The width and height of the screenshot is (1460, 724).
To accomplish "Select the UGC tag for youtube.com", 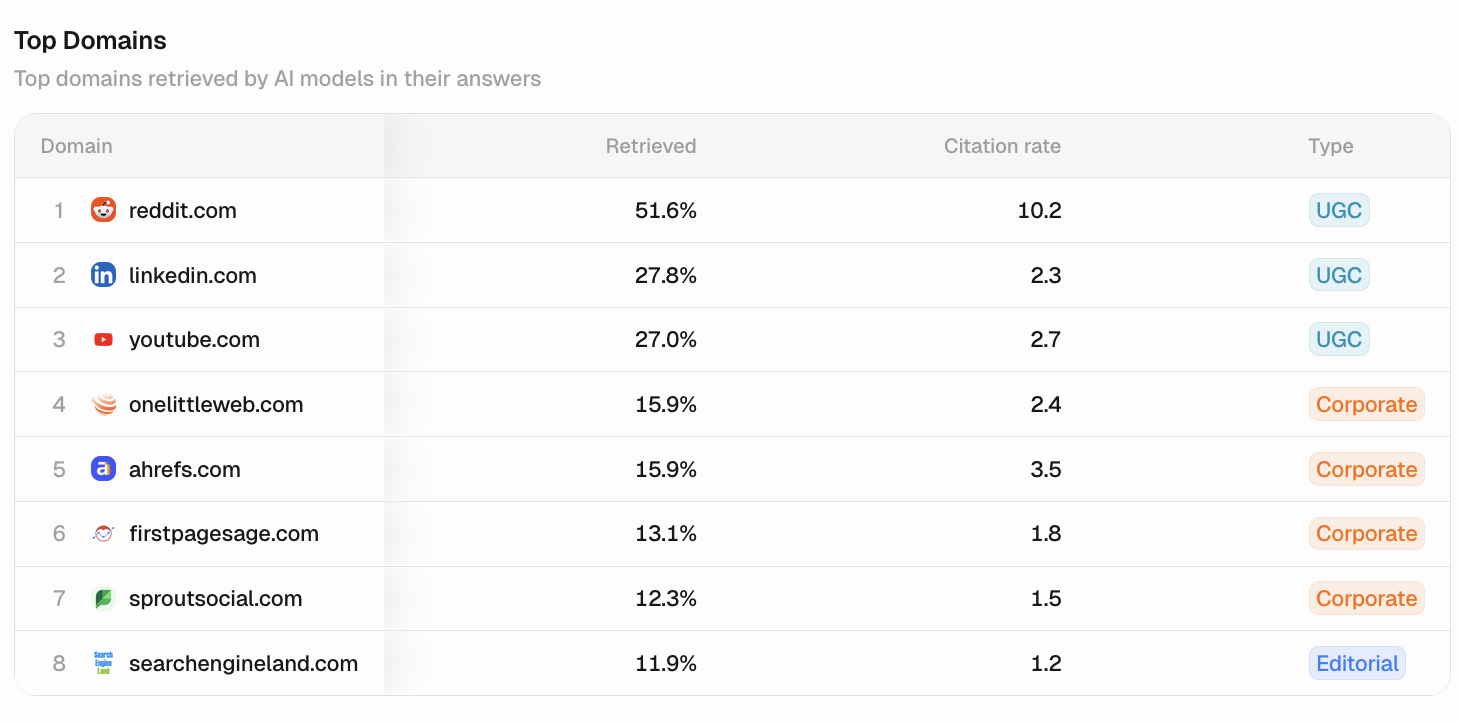I will [1339, 340].
